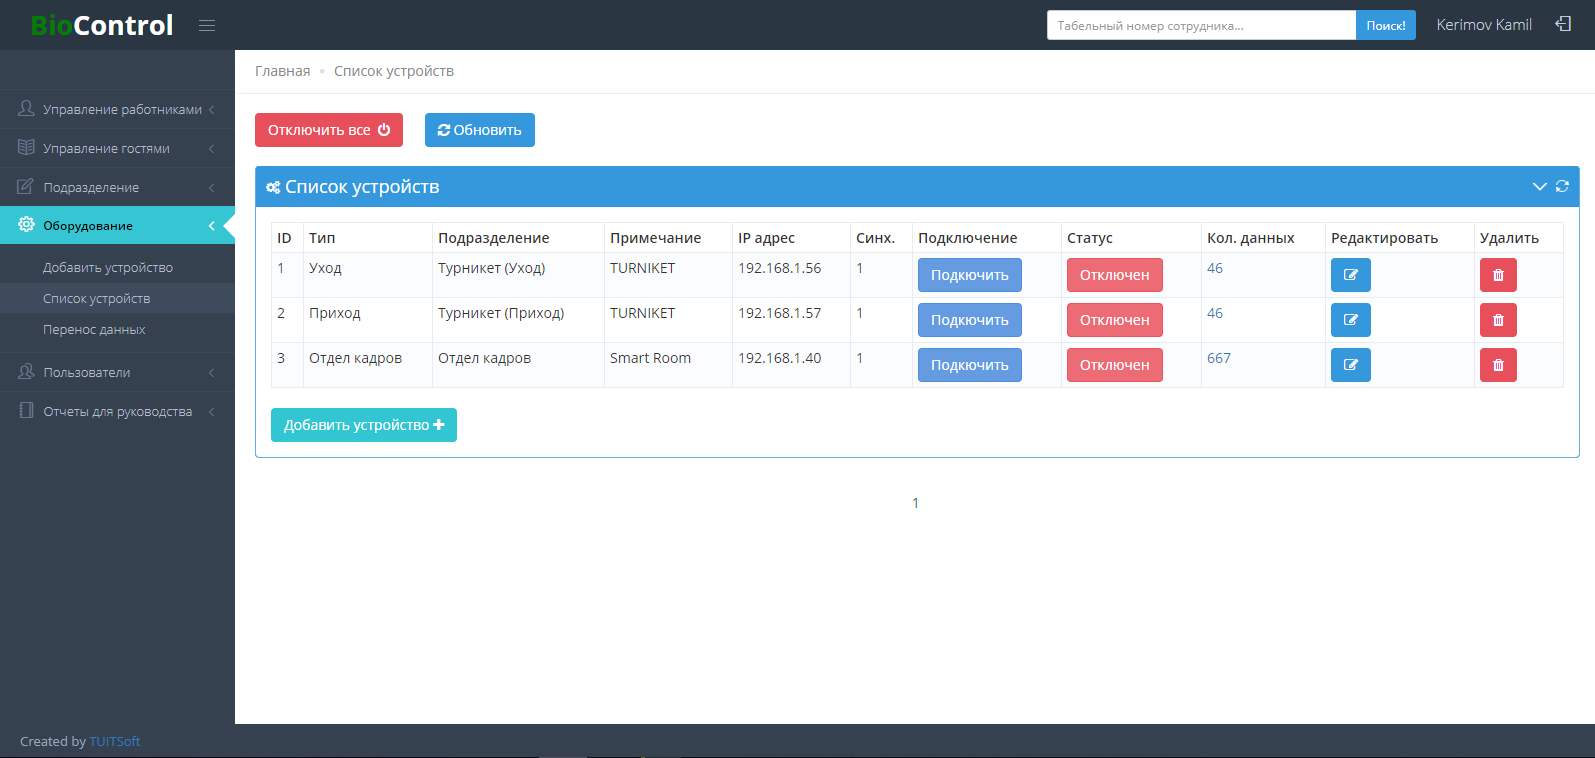This screenshot has width=1595, height=758.
Task: Select Перенос данных submenu item
Action: 94,330
